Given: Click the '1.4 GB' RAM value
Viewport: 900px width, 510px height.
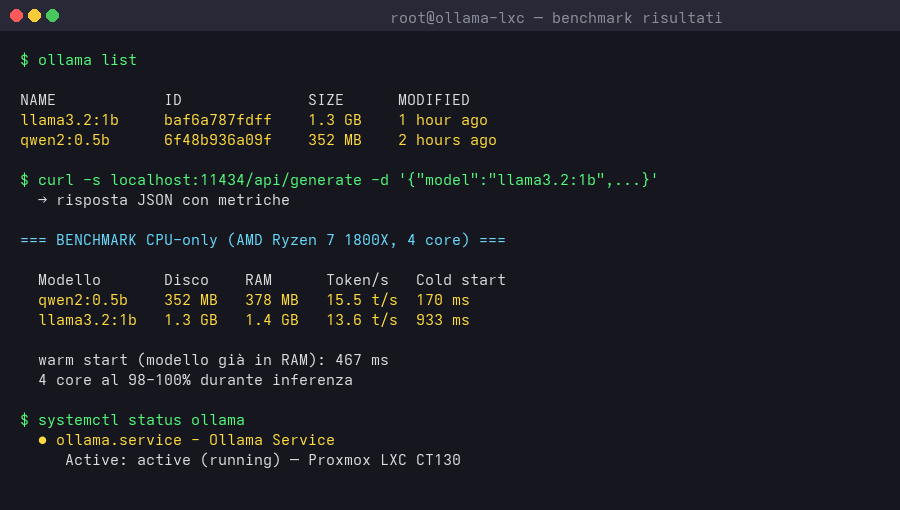Looking at the screenshot, I should point(272,320).
